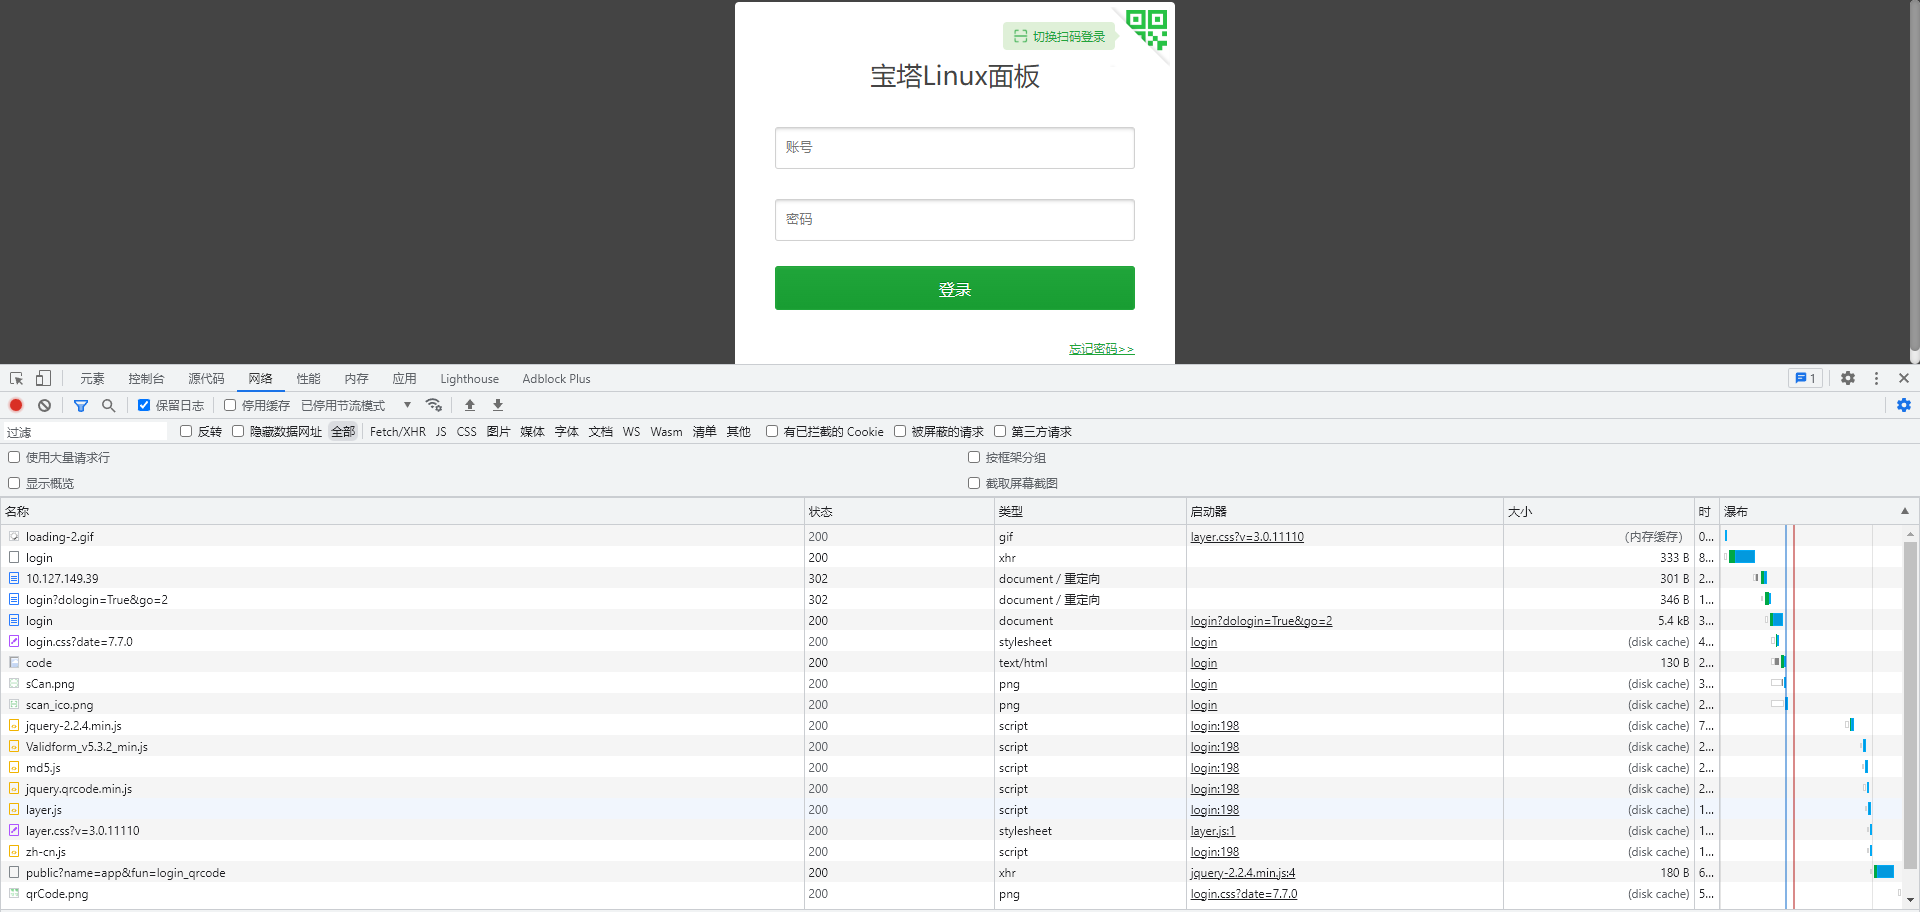
Task: Click the 忘记密码>> link
Action: point(1101,349)
